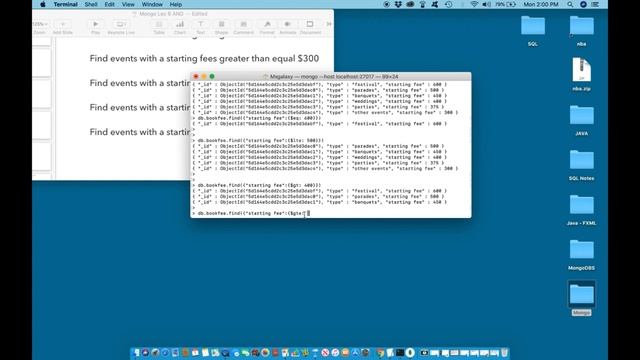Open Terminal icon in the Dock
This screenshot has height=360, width=640.
pos(400,353)
